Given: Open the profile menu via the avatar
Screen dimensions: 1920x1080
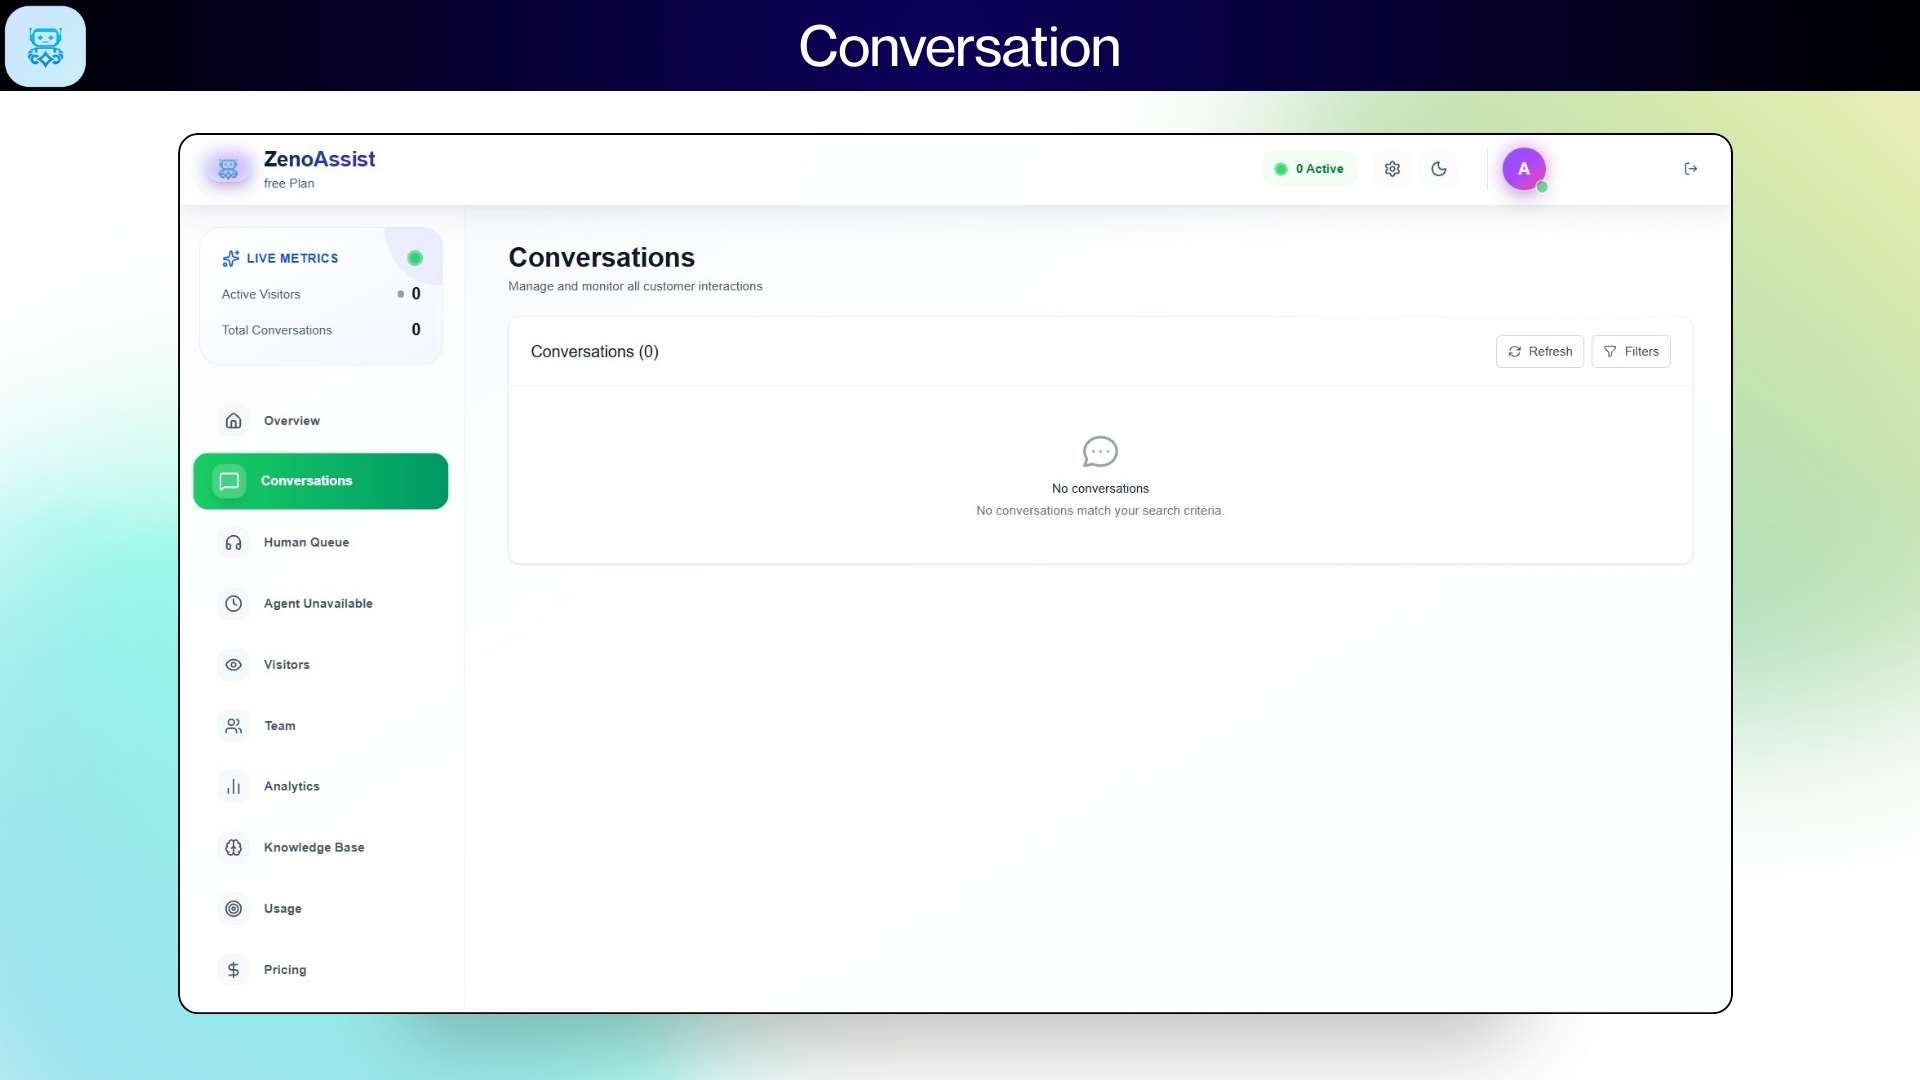Looking at the screenshot, I should tap(1523, 168).
